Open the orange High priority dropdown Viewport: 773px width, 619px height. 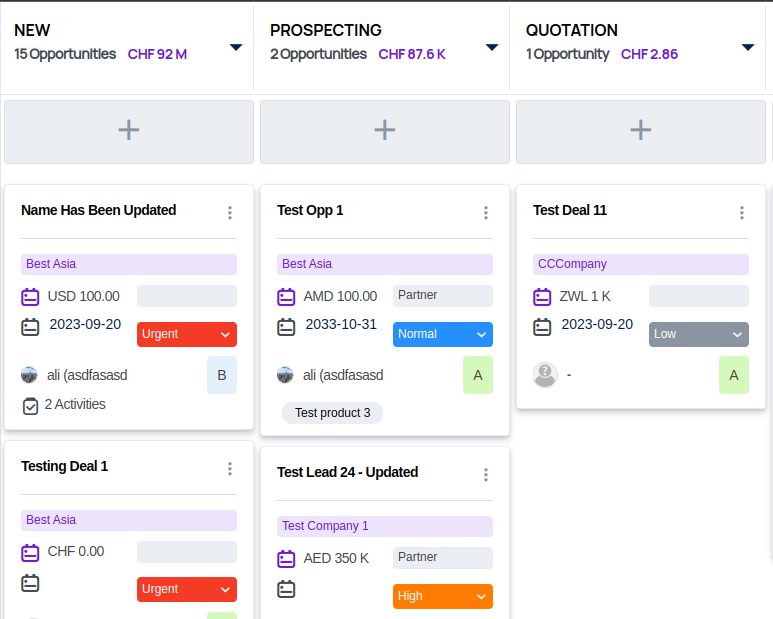pos(442,596)
